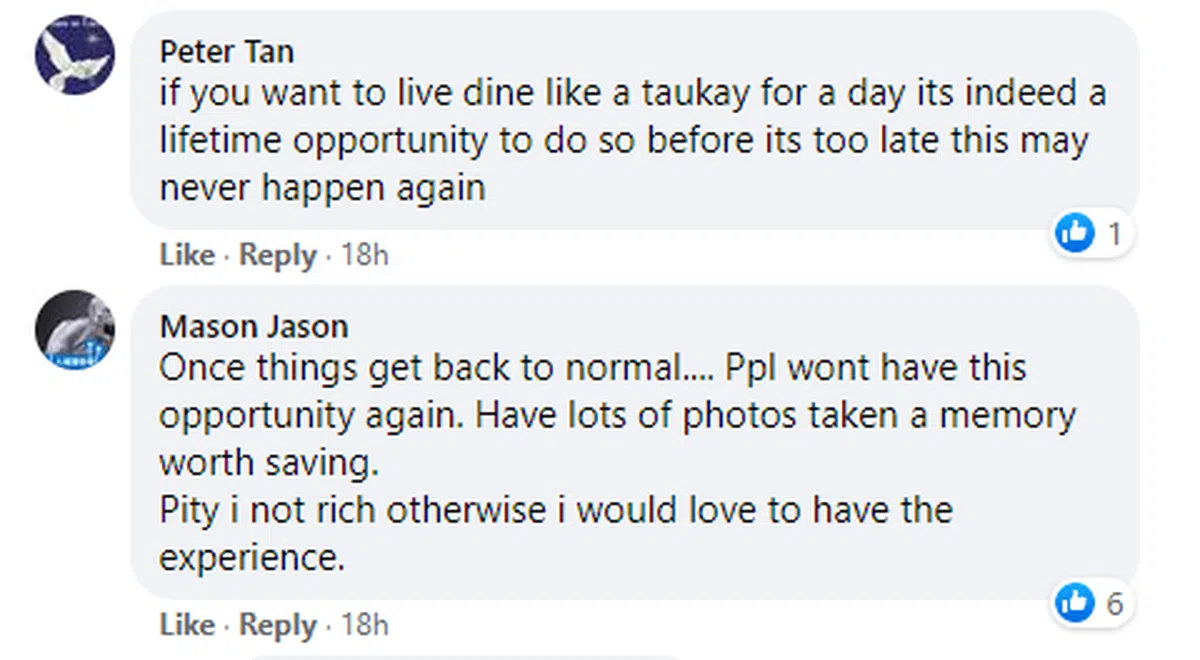Click "never happen again" text in Peter Tan's comment
Screen dimensions: 1200x660
click(x=322, y=187)
